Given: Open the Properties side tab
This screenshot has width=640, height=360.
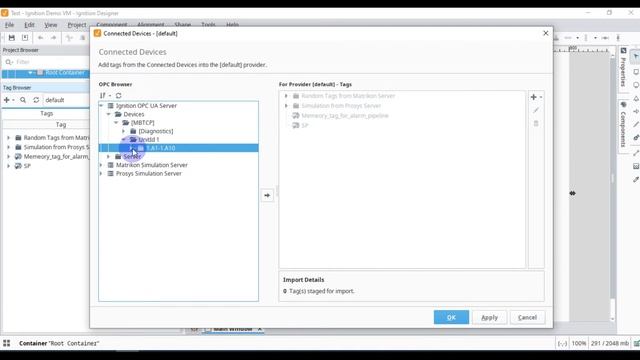Looking at the screenshot, I should coord(623,67).
